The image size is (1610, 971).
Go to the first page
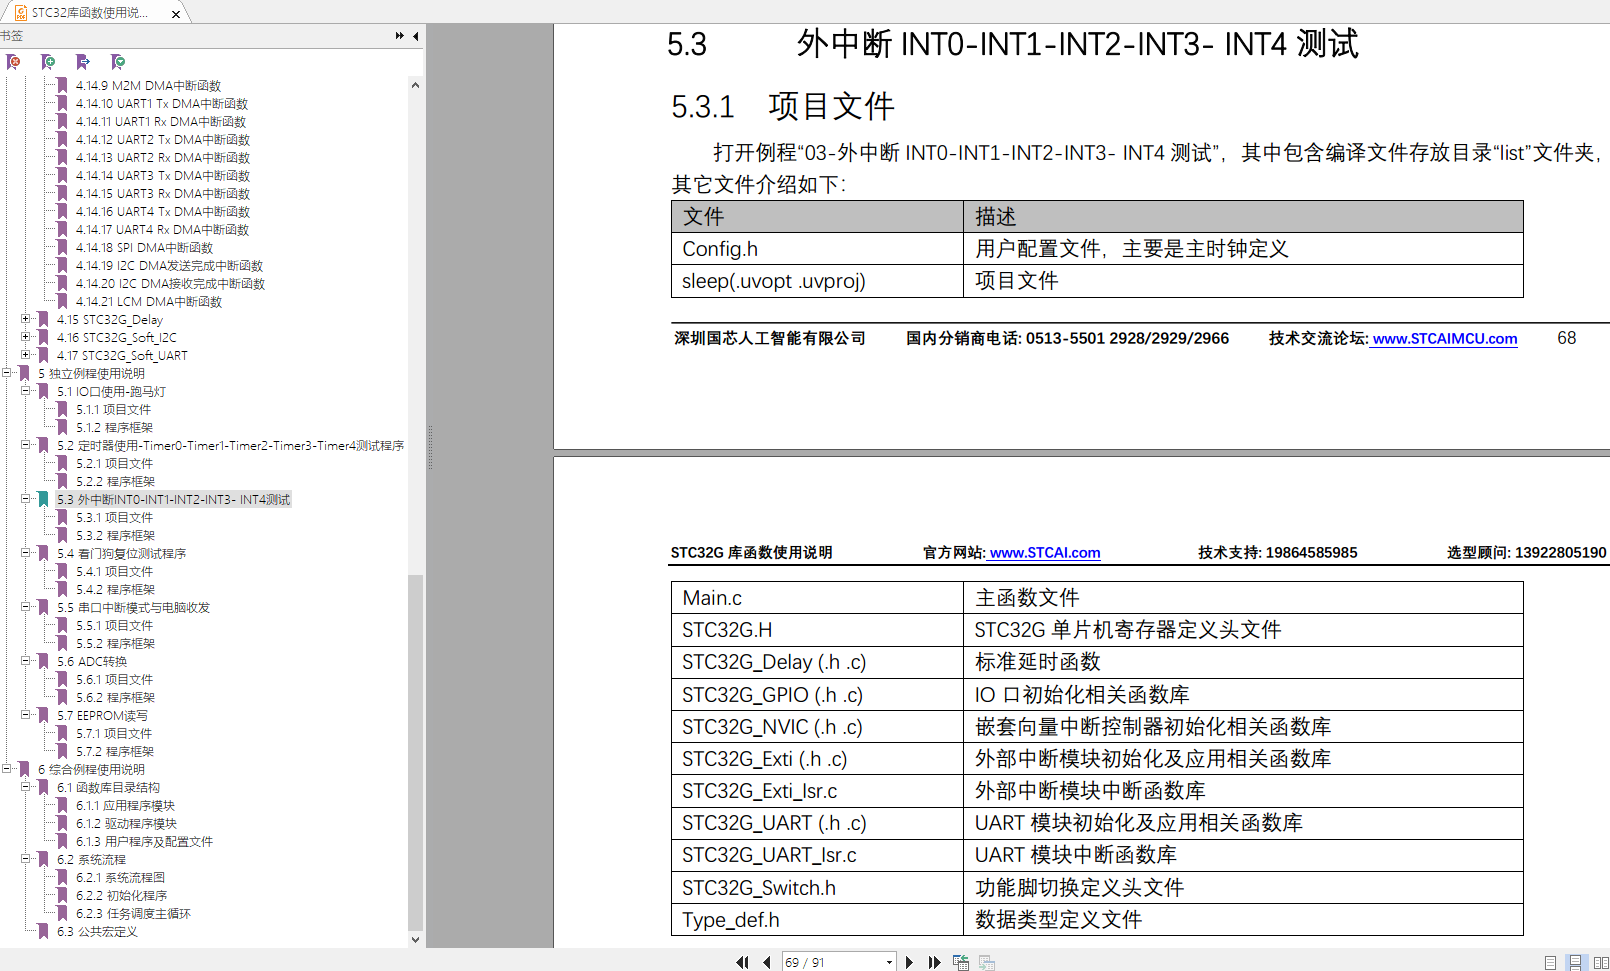pos(742,962)
